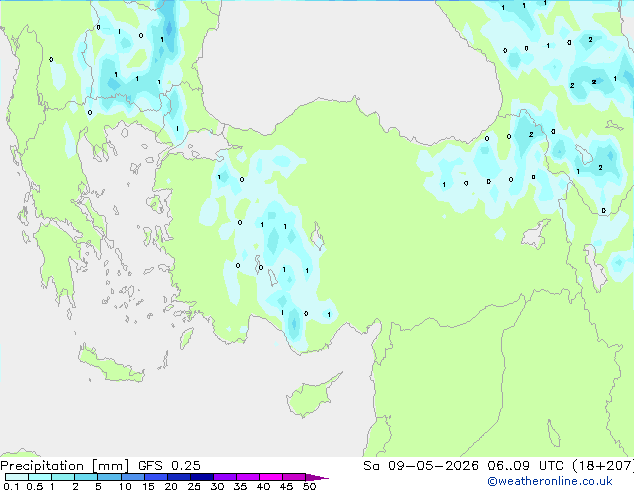The width and height of the screenshot is (634, 490).
Task: Click the 'GFS 0.25' model label
Action: (x=169, y=466)
